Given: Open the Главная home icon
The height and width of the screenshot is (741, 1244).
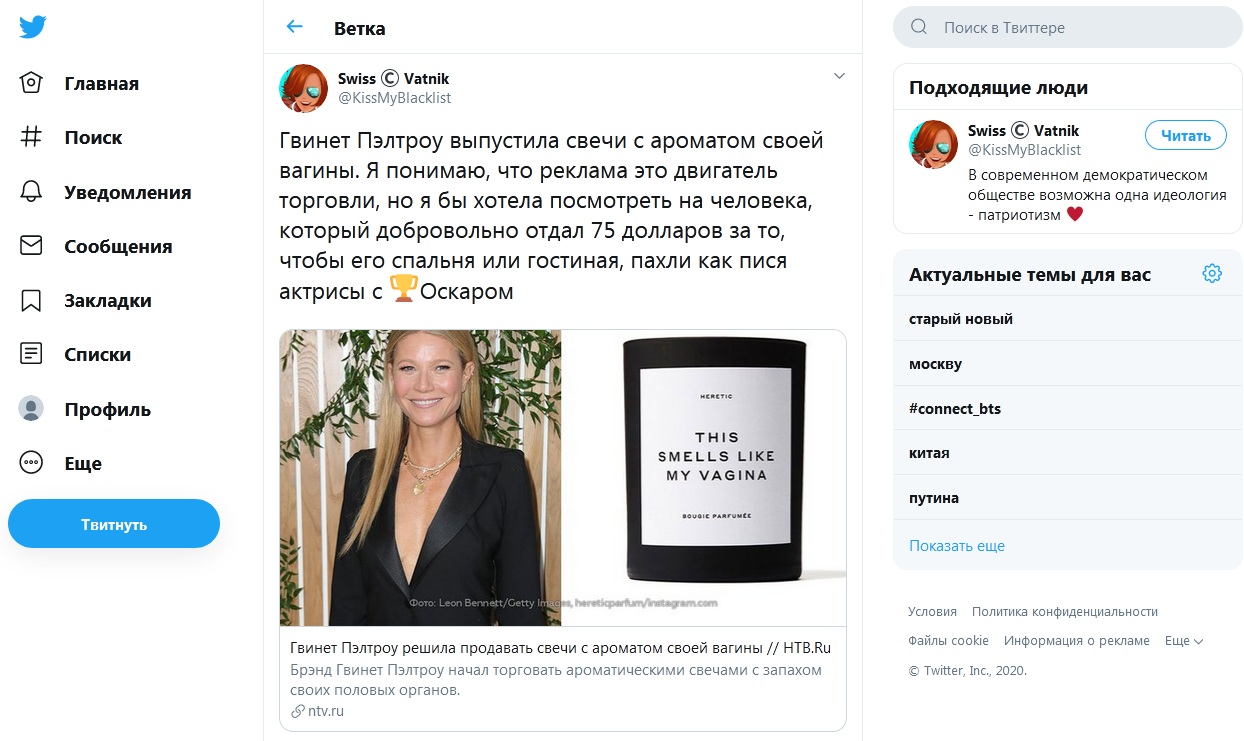Looking at the screenshot, I should click(x=32, y=83).
